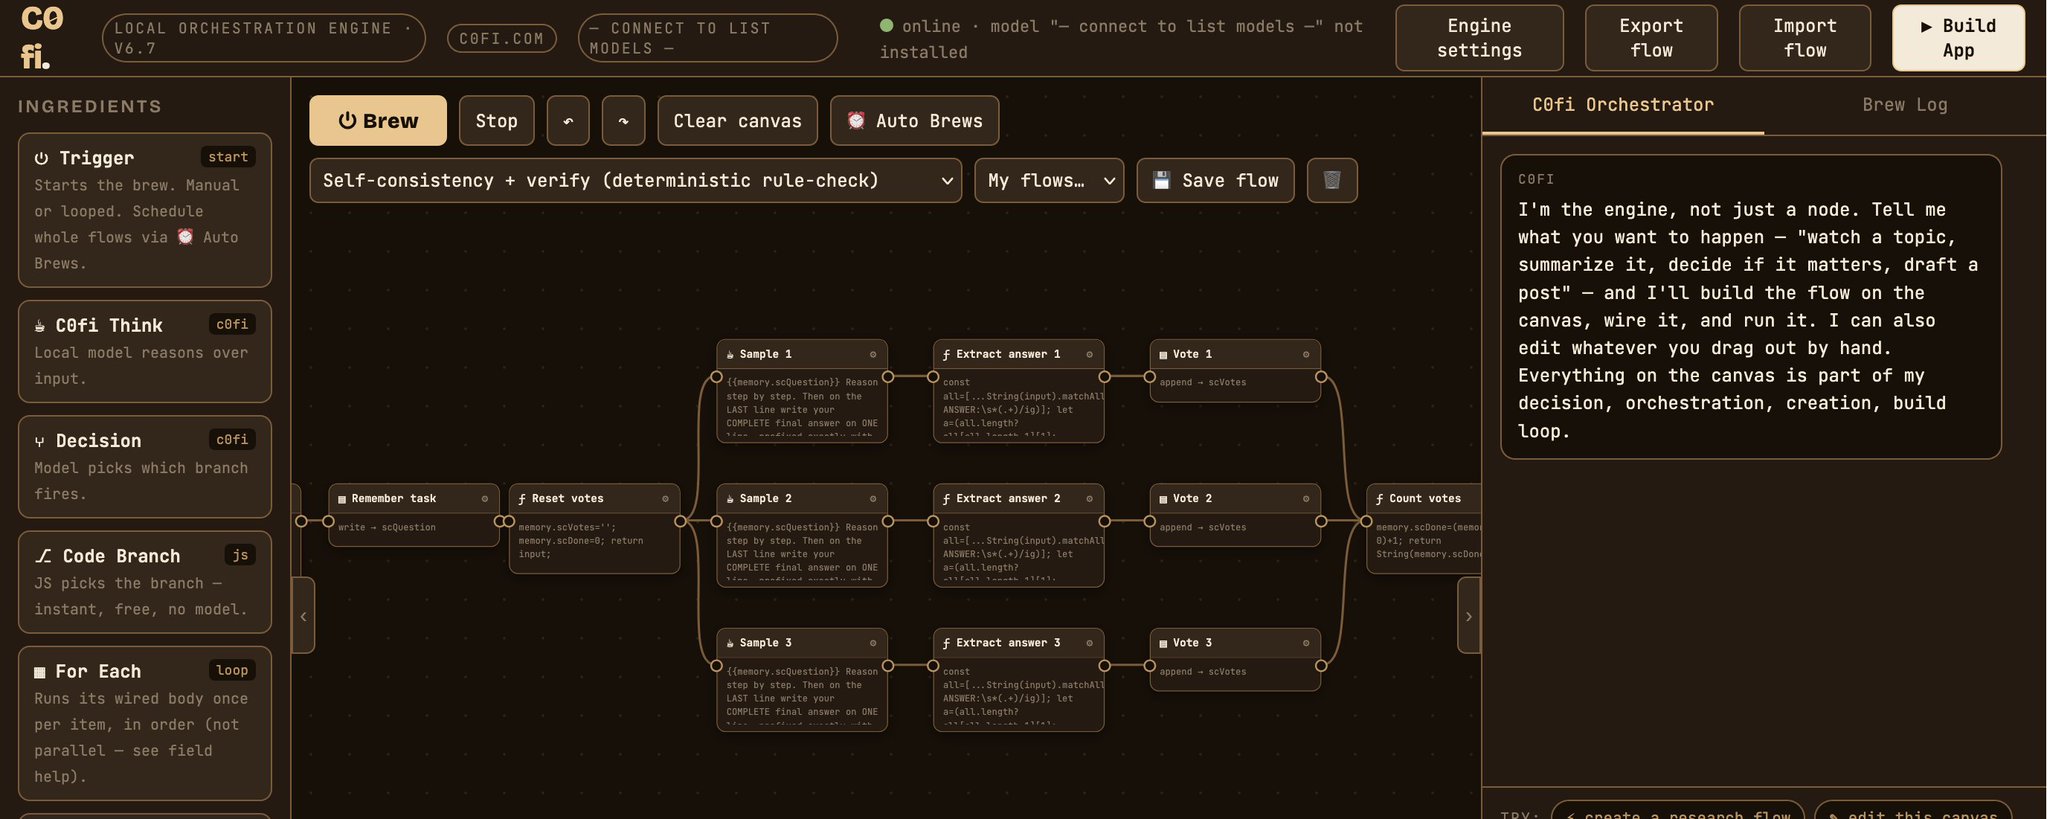
Task: Open settings icon on Vote 3 node
Action: (1306, 643)
